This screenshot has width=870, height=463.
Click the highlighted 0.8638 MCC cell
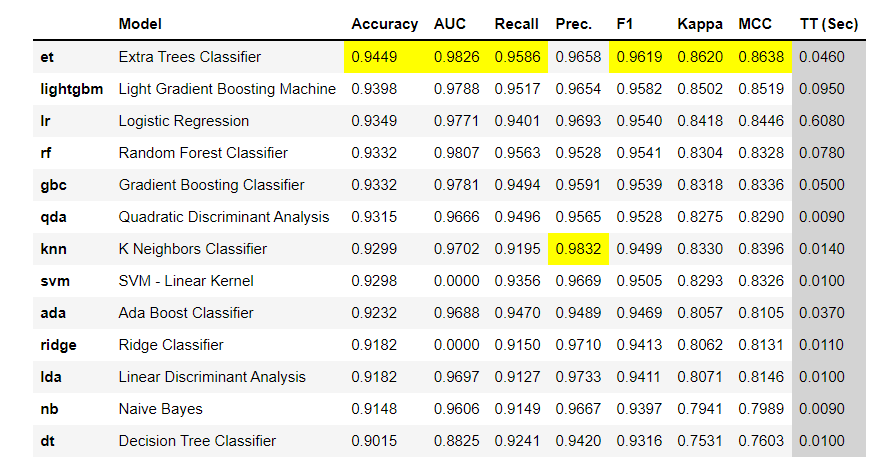tap(759, 57)
